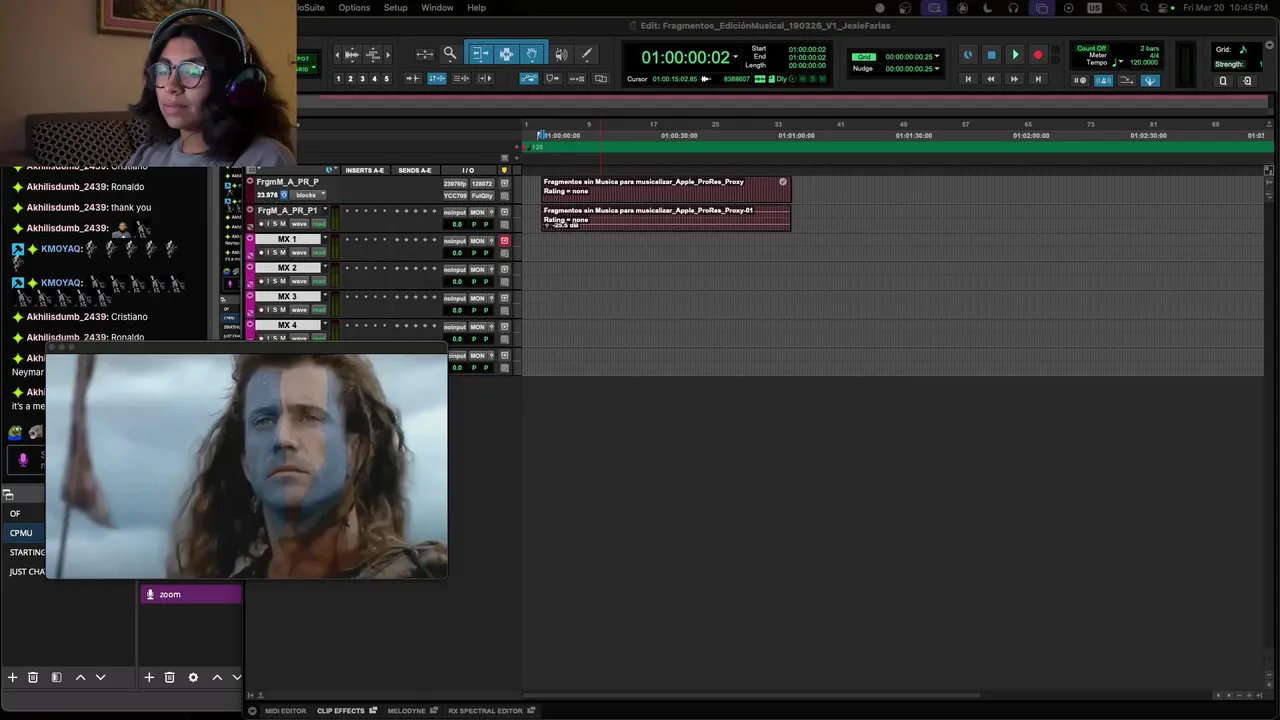Screen dimensions: 1280x720
Task: Click the purple zoom source in OBS
Action: click(x=191, y=594)
